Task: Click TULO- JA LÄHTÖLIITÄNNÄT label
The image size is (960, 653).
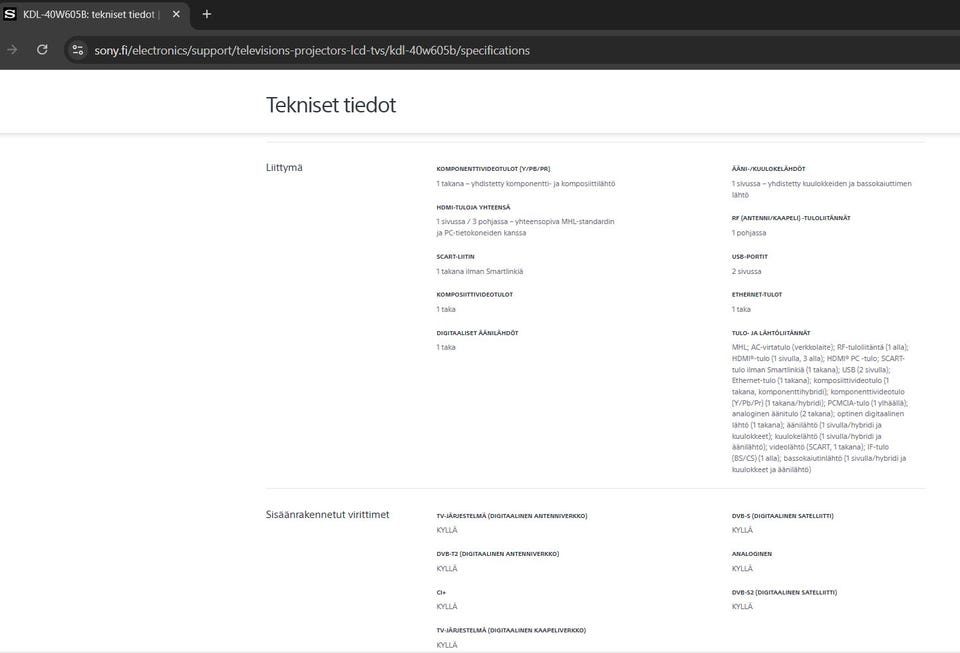Action: coord(771,333)
